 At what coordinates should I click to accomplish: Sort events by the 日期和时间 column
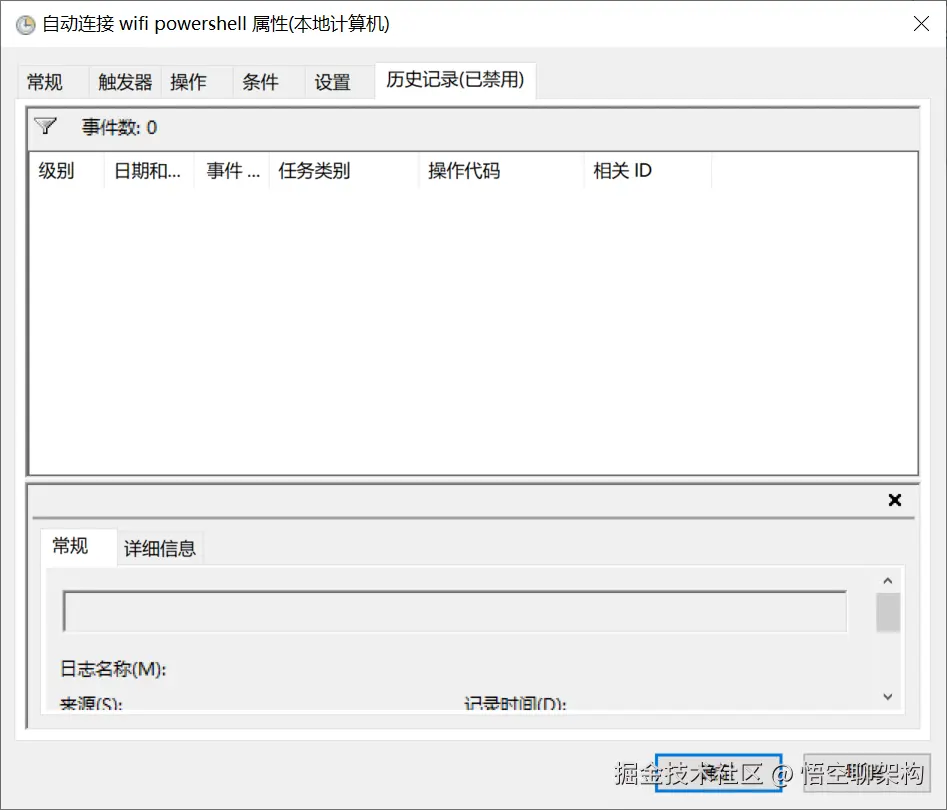pos(145,170)
